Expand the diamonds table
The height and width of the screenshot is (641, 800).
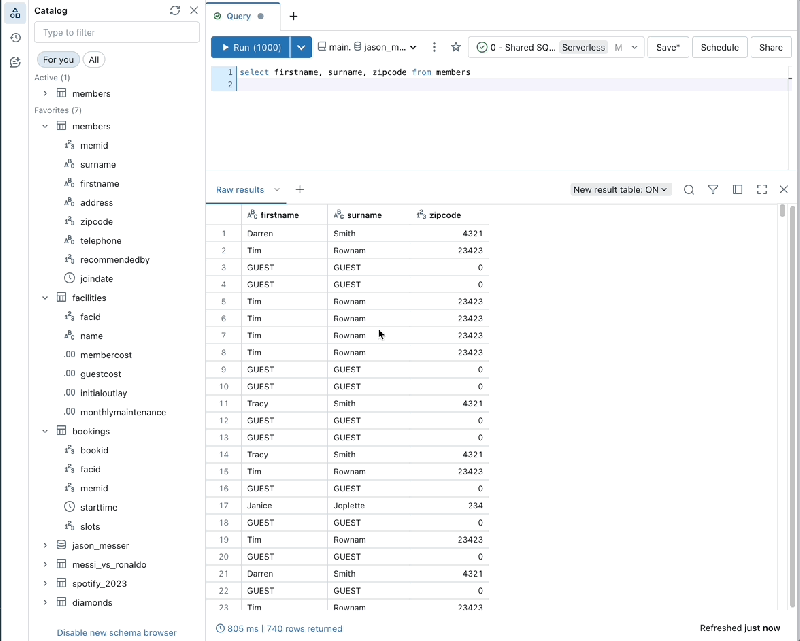(43, 602)
